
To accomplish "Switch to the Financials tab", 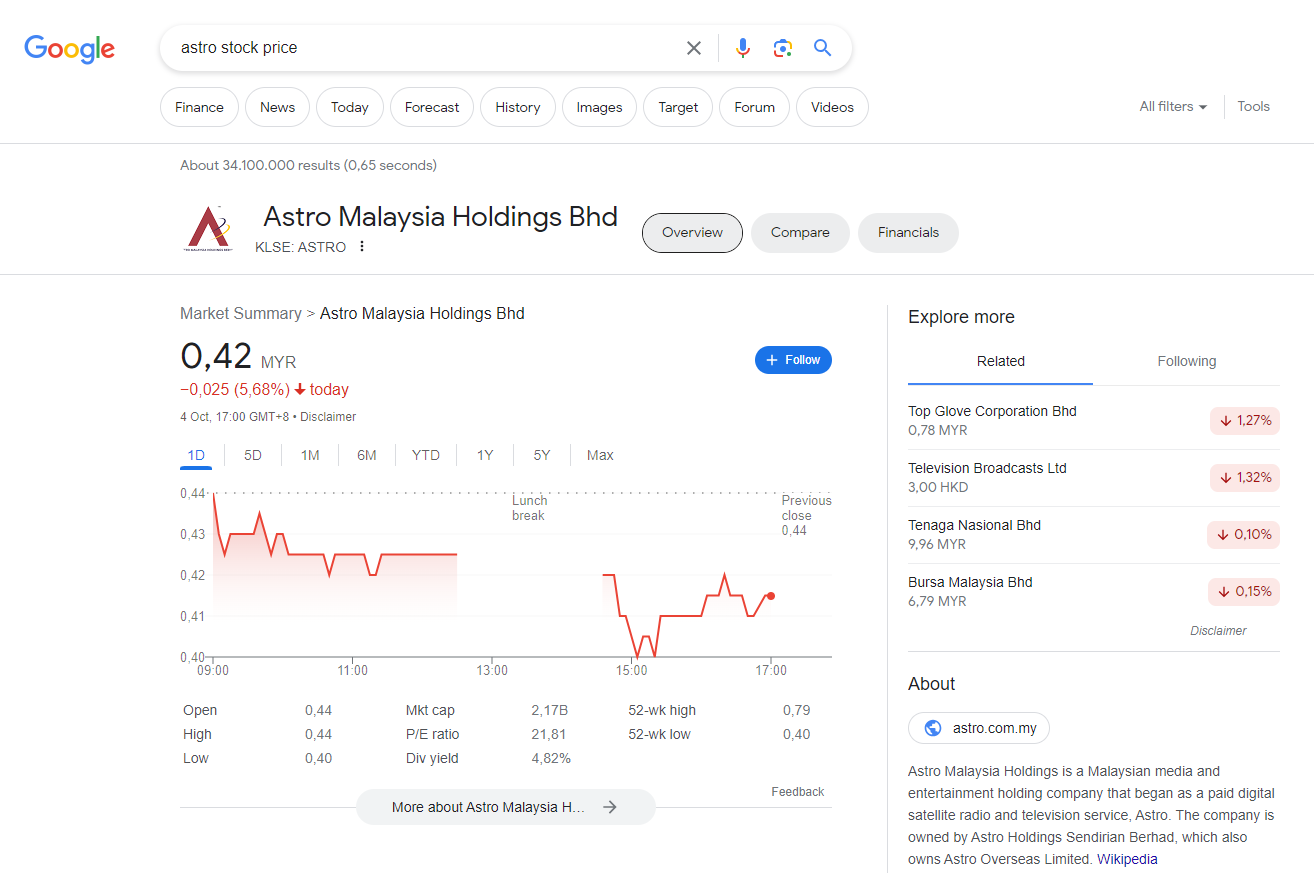I will point(908,233).
